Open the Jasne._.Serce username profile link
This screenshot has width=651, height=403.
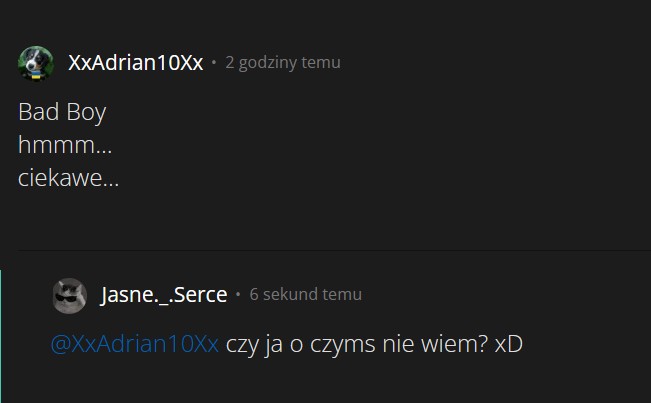(x=164, y=295)
